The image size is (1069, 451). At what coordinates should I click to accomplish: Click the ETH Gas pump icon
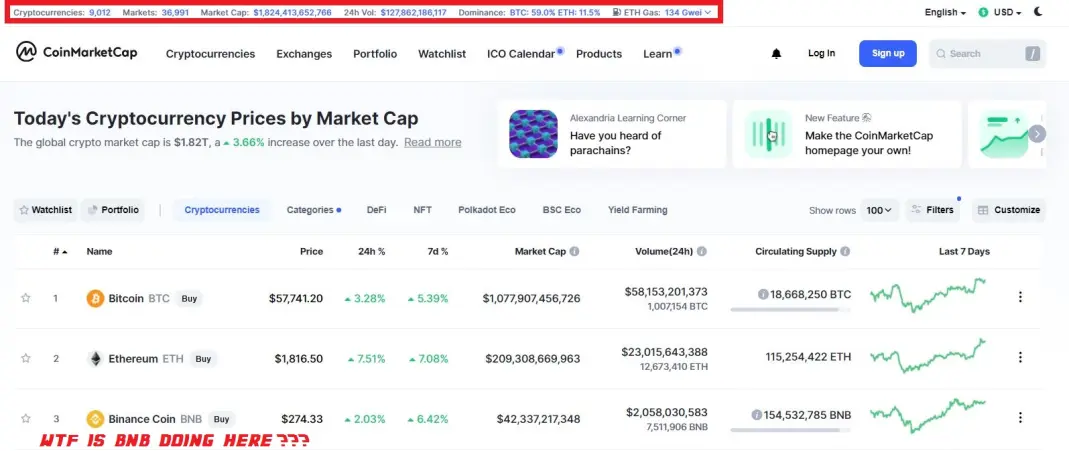[616, 12]
